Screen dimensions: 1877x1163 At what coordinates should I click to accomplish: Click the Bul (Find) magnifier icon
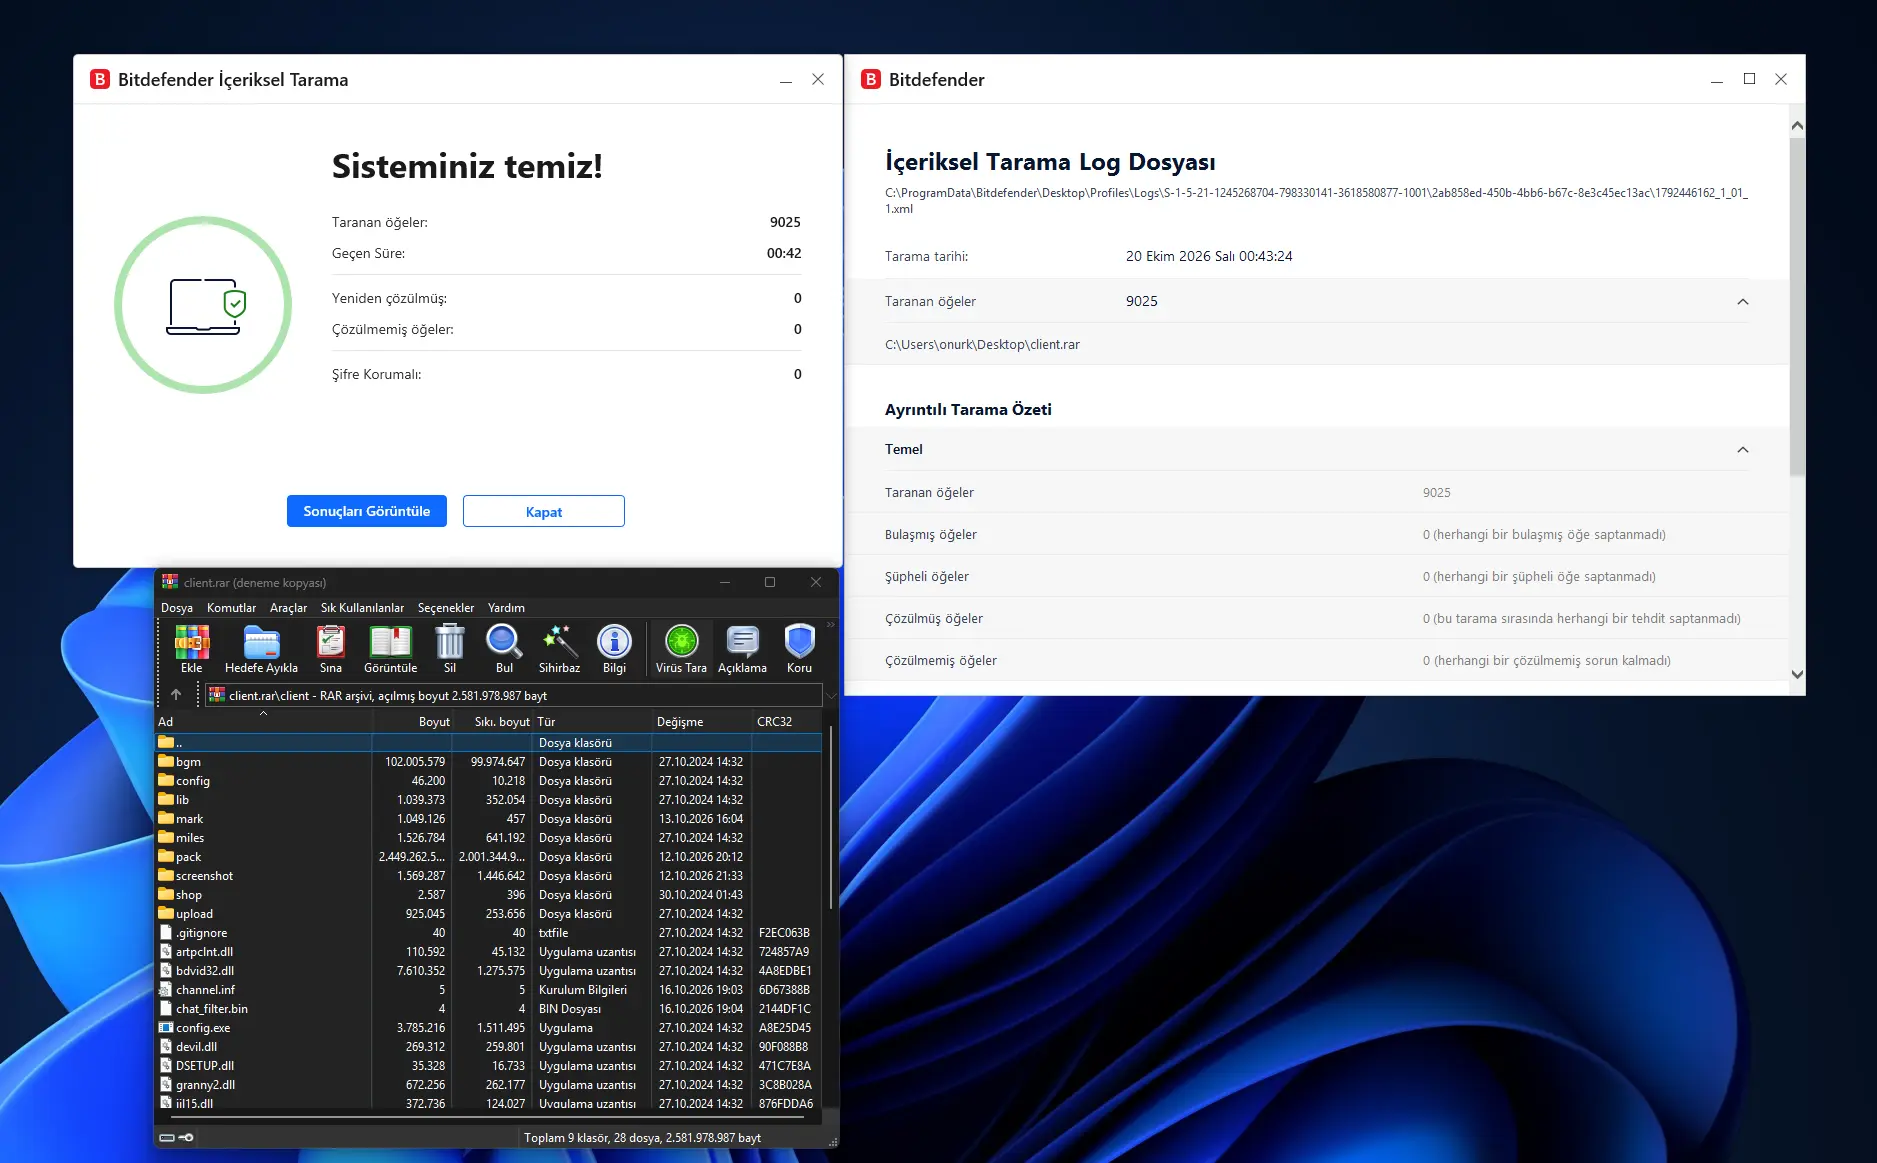tap(504, 649)
